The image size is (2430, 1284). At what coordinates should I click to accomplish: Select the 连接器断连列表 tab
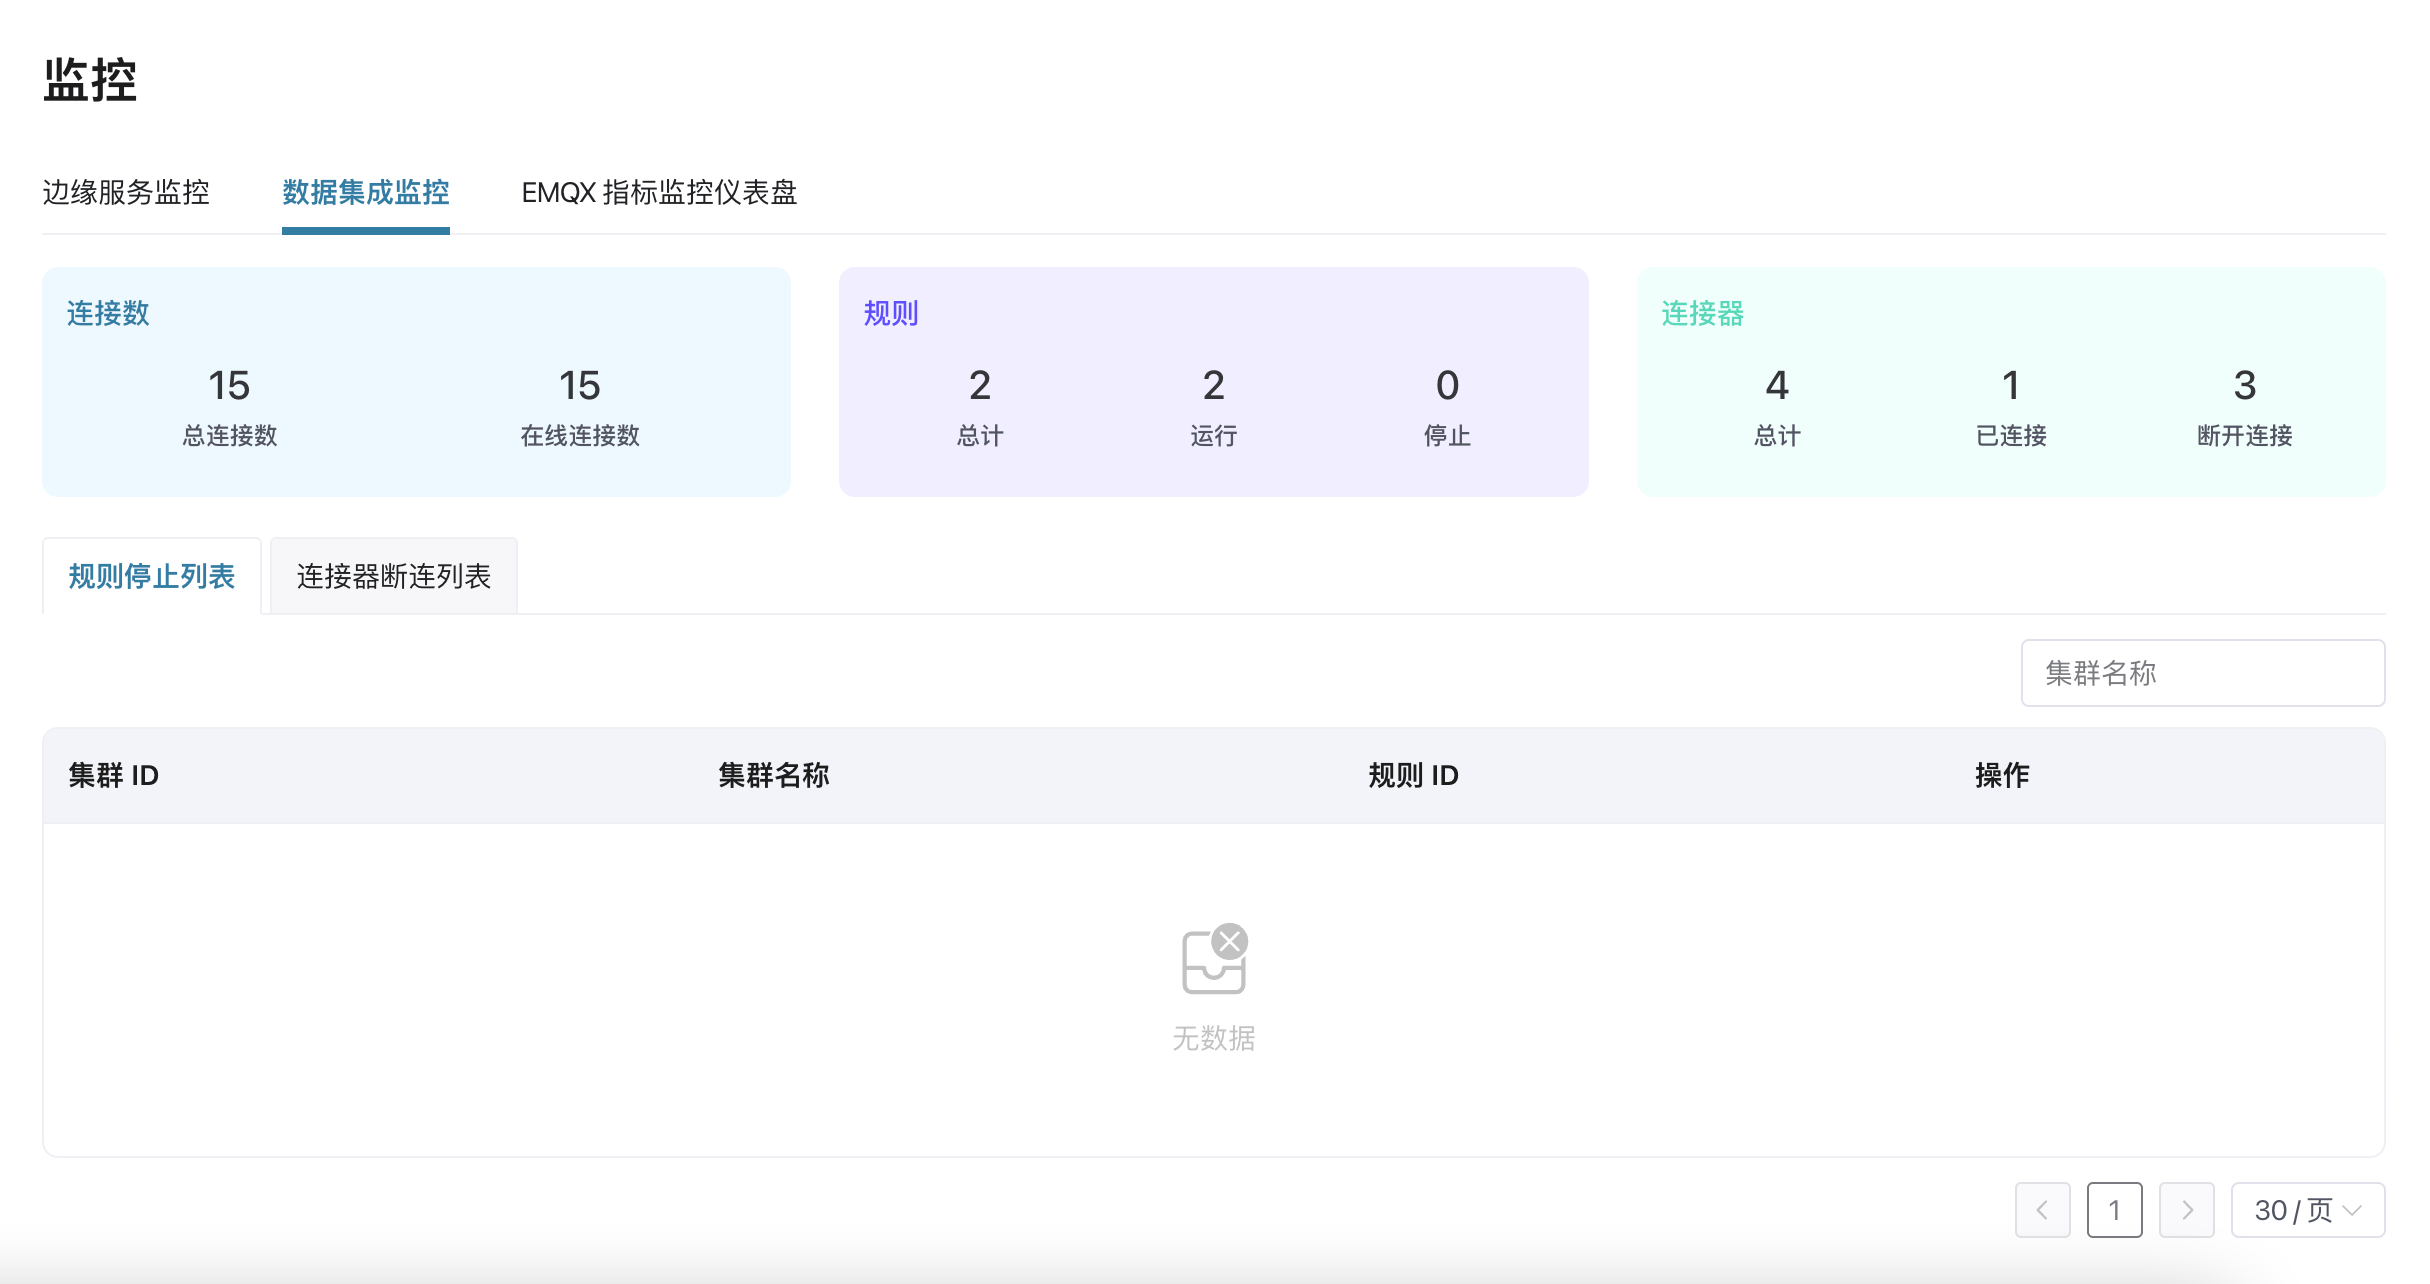point(394,576)
